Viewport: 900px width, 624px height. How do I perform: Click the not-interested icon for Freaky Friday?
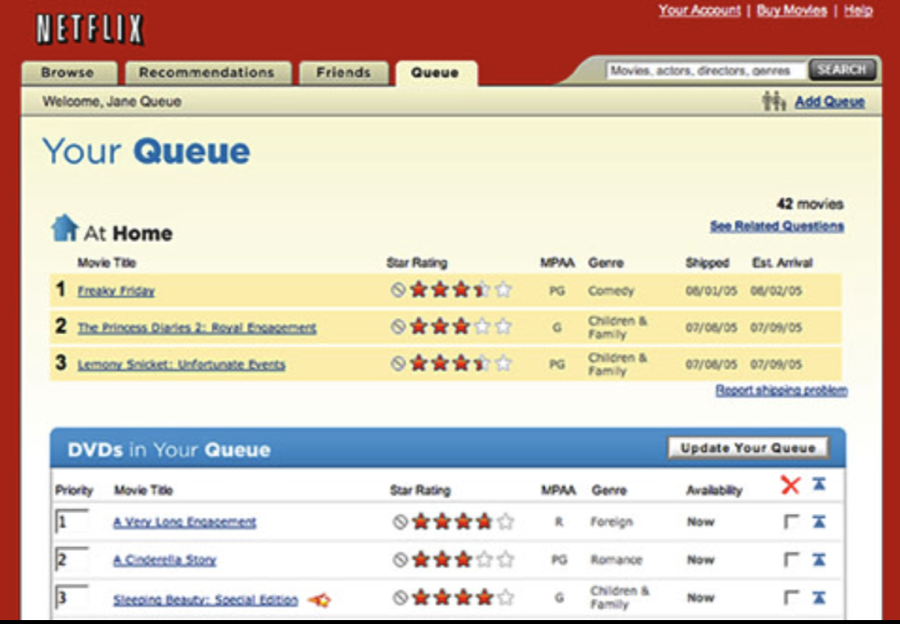398,290
